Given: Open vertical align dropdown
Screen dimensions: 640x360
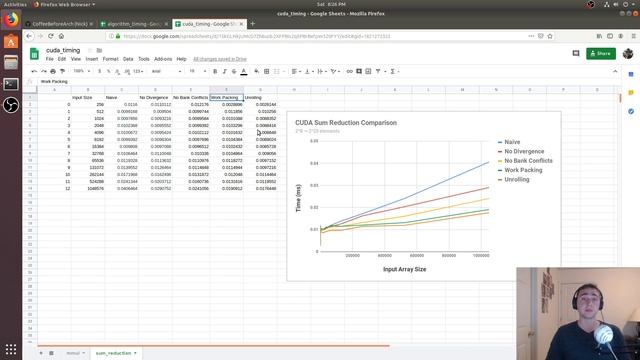Looking at the screenshot, I should point(309,71).
